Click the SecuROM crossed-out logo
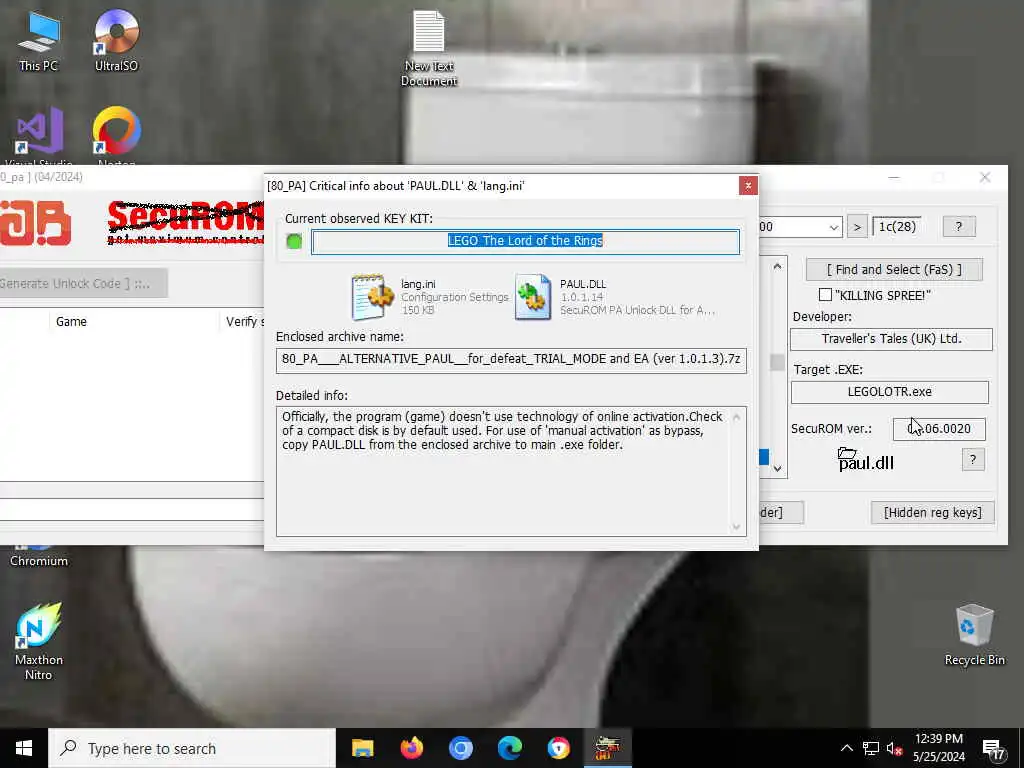Screen dimensions: 1024x768 185,222
